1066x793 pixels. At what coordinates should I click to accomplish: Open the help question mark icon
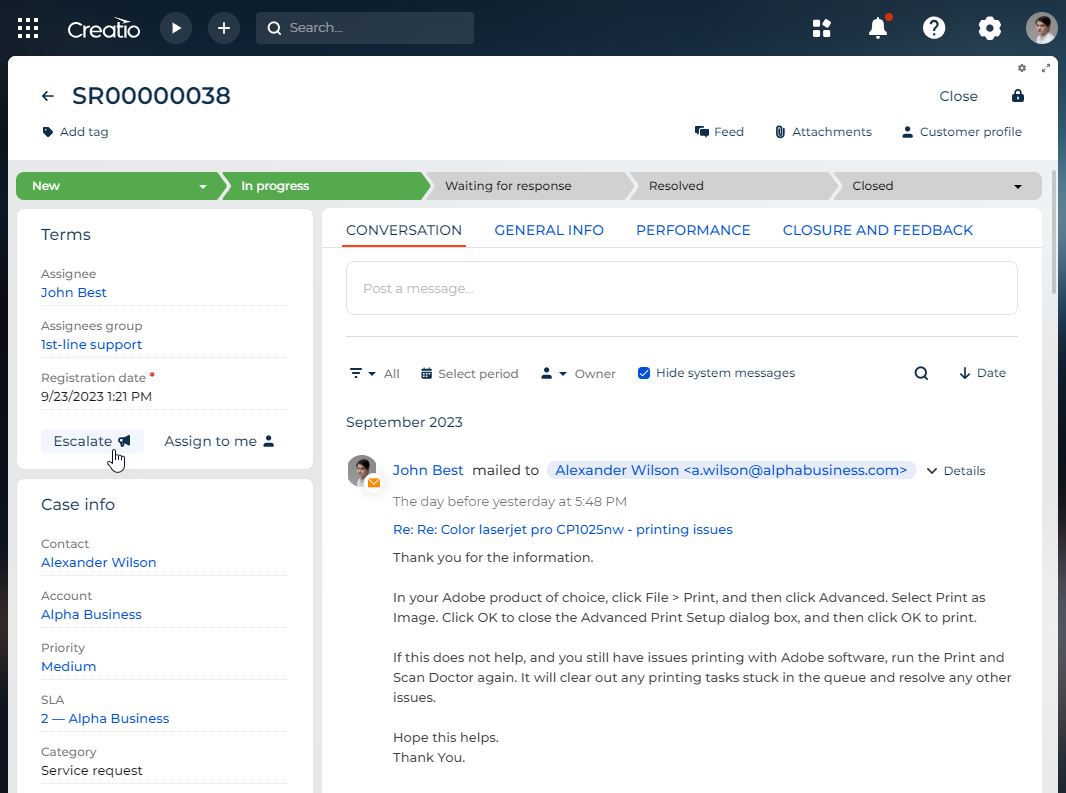coord(934,28)
